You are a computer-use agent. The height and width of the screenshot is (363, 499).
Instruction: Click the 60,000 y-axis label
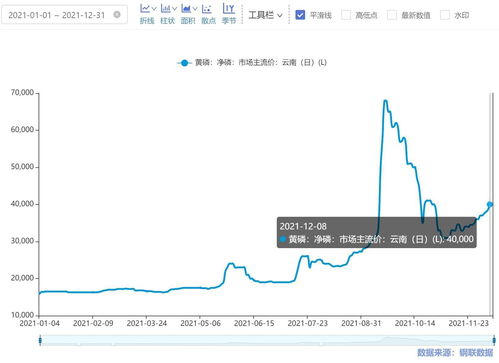[x=22, y=130]
